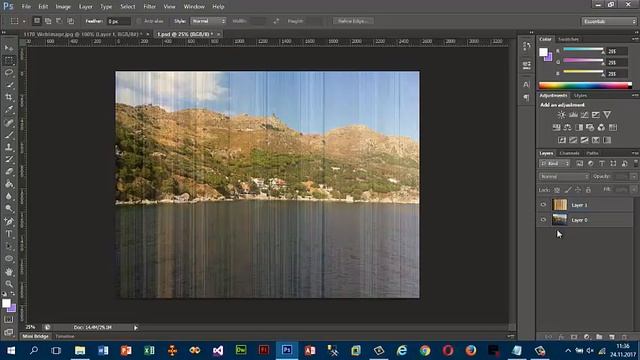Open the File menu
Image resolution: width=640 pixels, height=360 pixels.
(26, 7)
